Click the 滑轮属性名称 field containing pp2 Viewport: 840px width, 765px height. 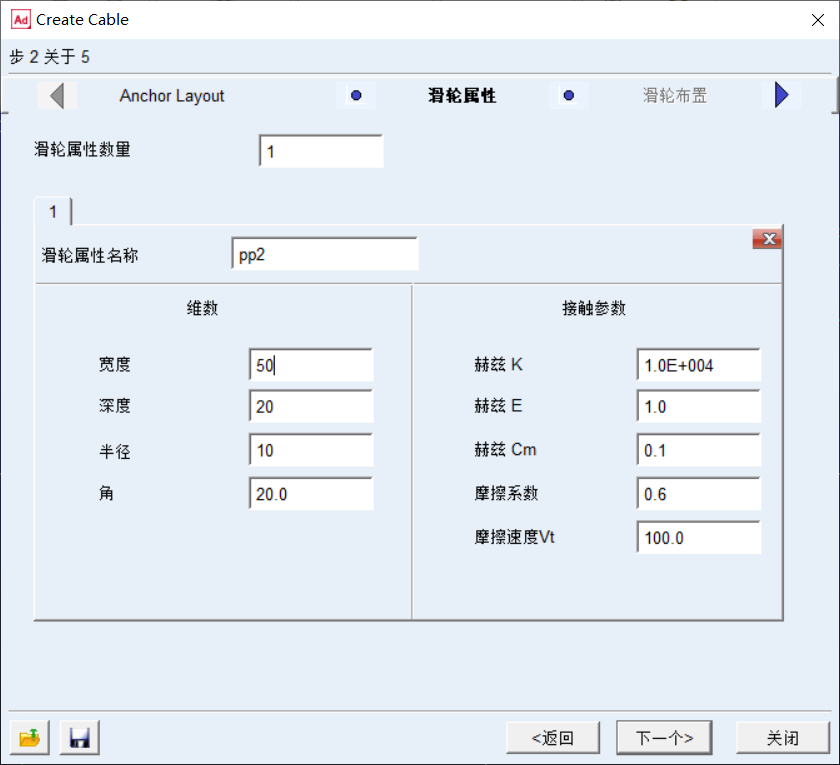[x=325, y=254]
